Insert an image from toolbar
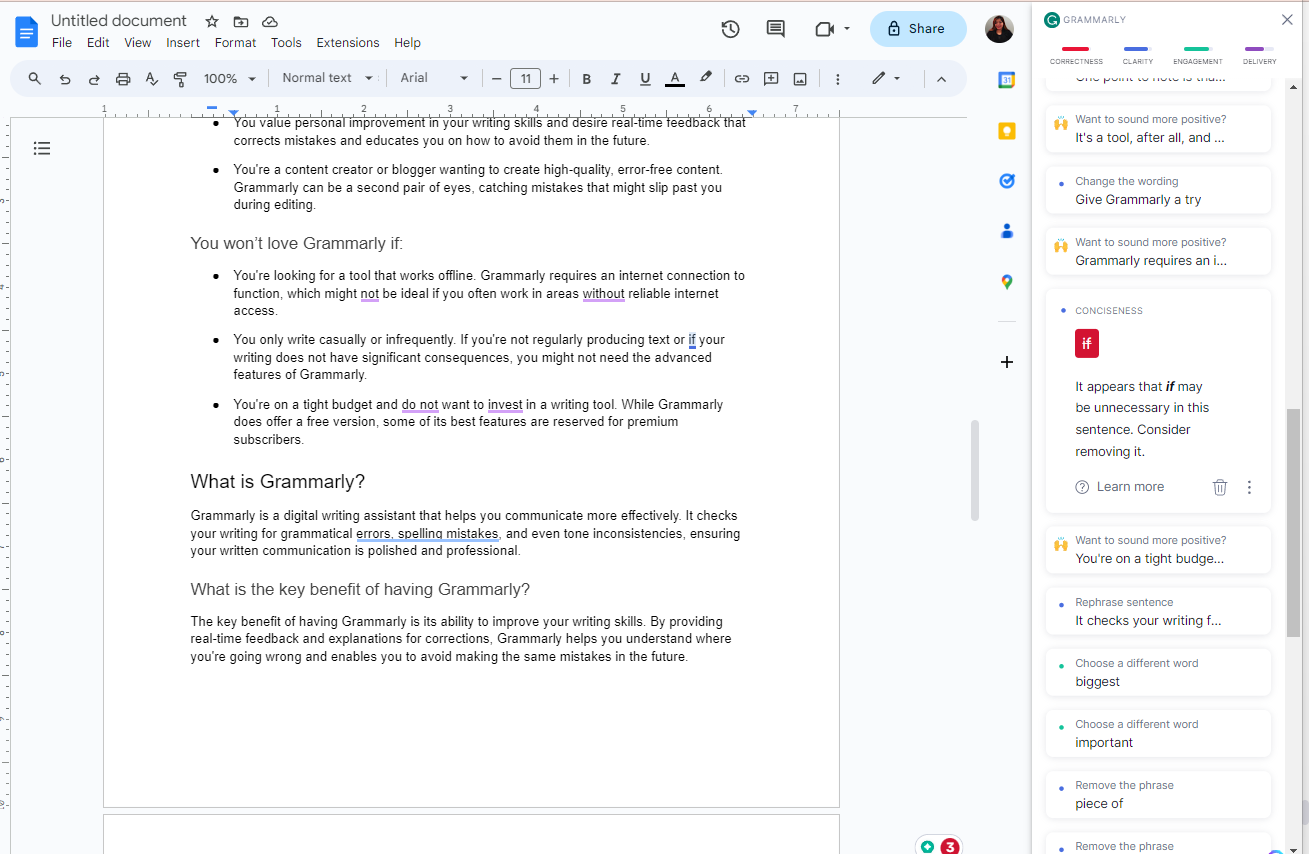The height and width of the screenshot is (854, 1309). coord(800,78)
